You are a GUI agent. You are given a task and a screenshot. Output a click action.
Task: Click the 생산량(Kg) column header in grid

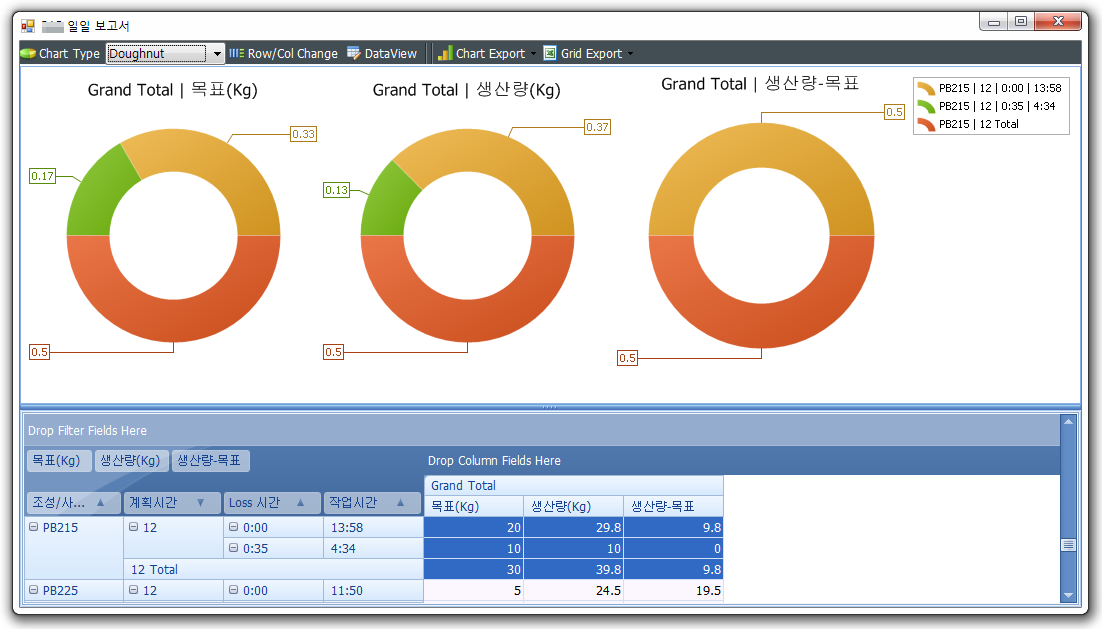point(573,506)
